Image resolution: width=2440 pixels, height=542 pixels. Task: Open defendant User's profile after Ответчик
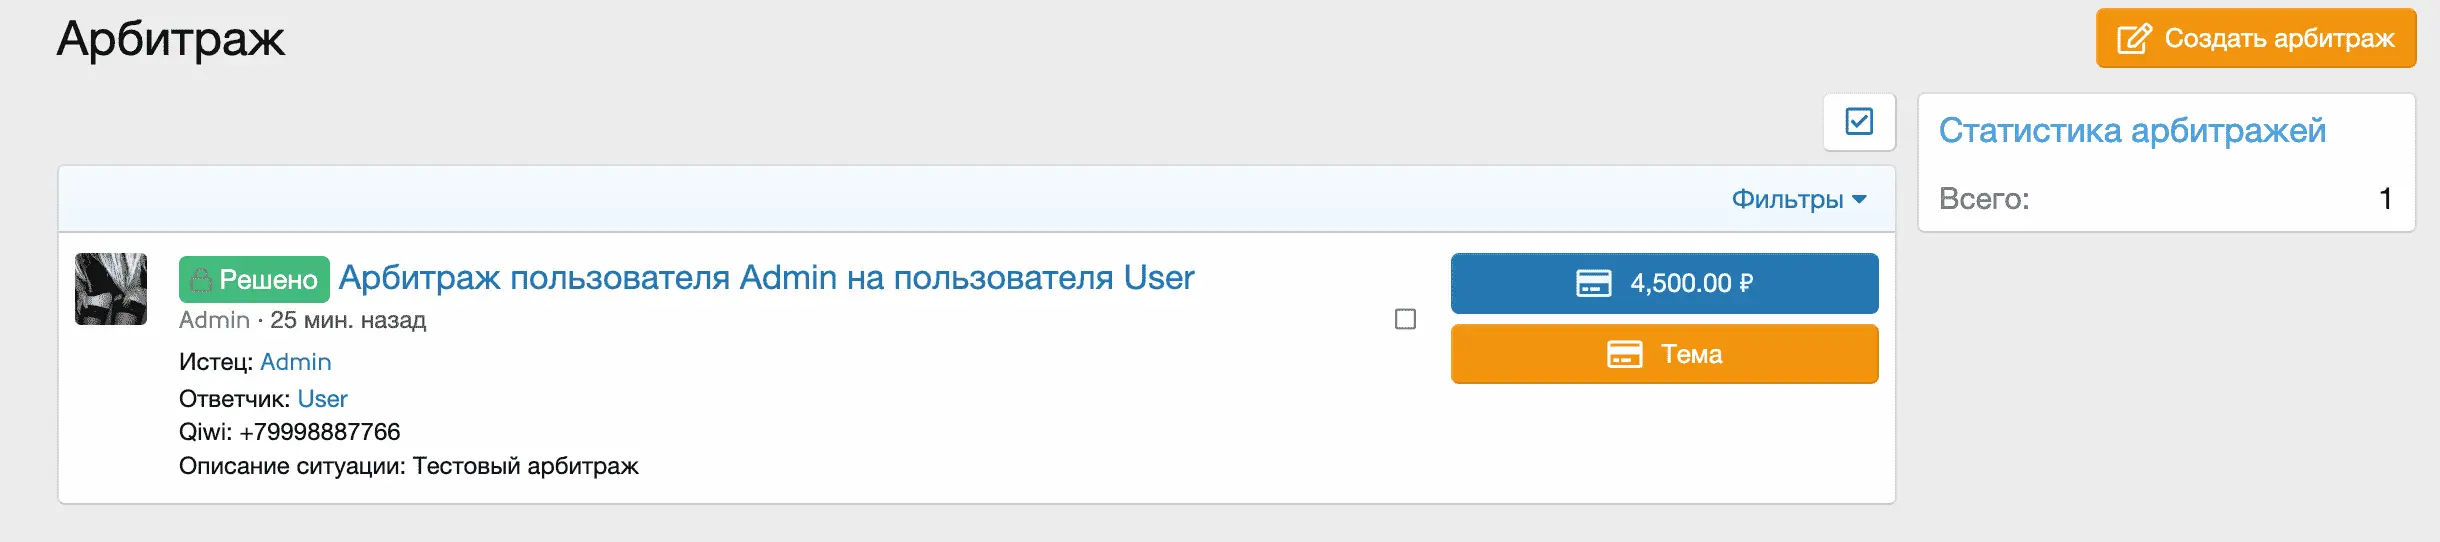(322, 399)
